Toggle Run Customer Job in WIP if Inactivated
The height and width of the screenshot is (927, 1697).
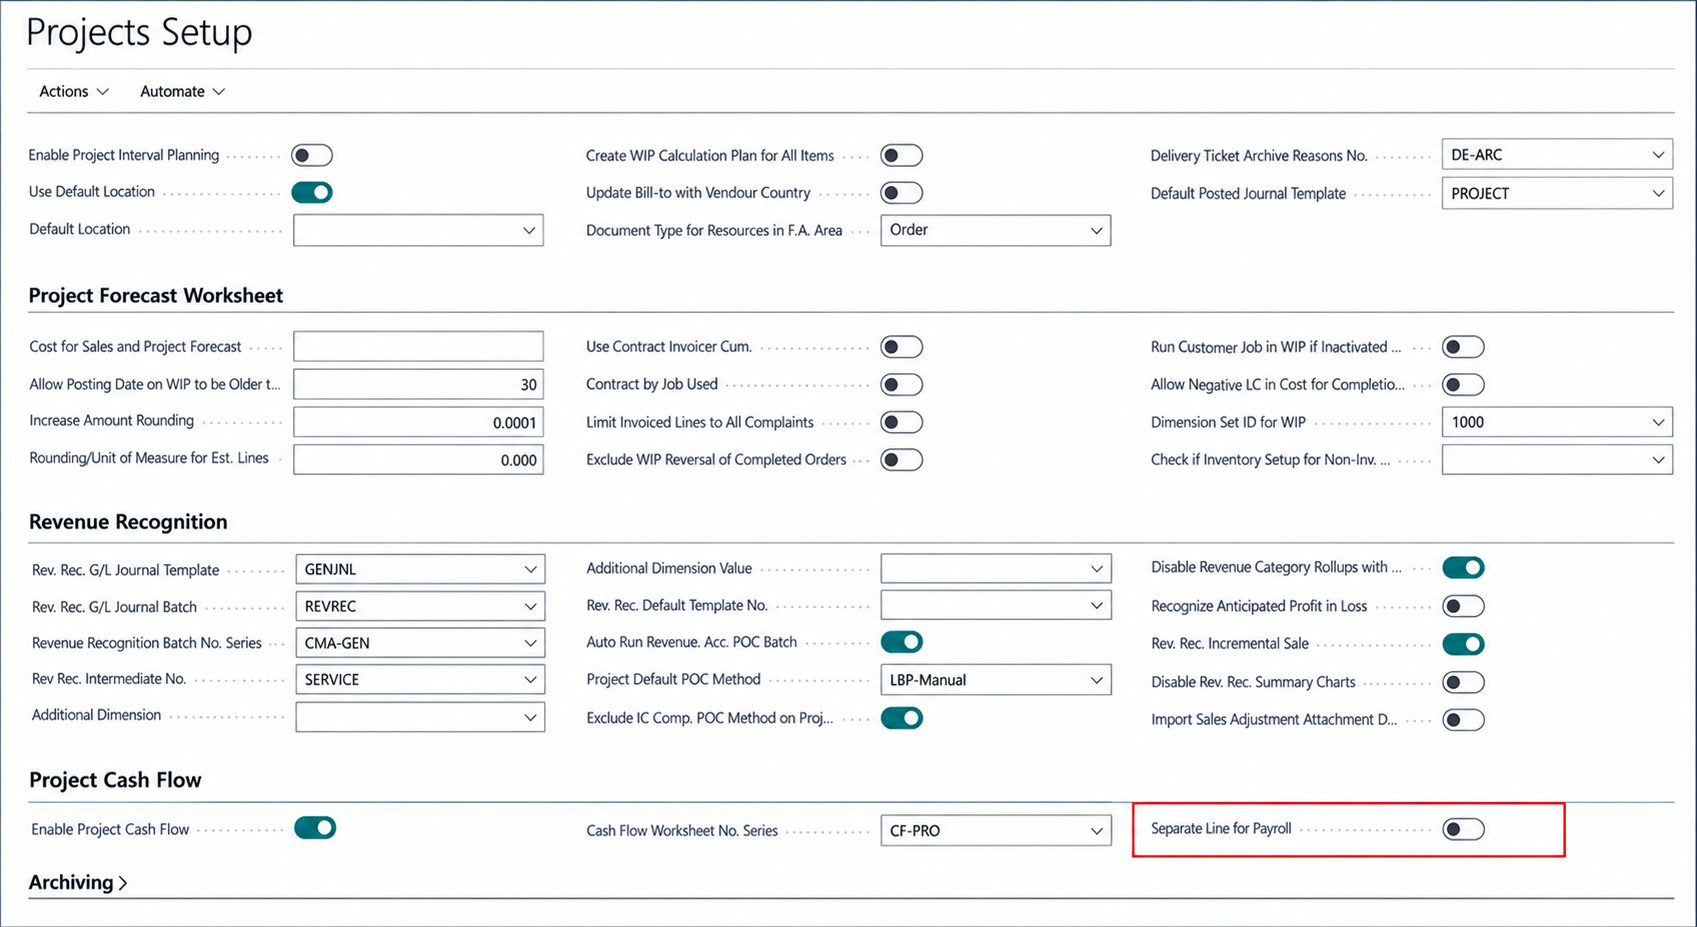tap(1463, 347)
